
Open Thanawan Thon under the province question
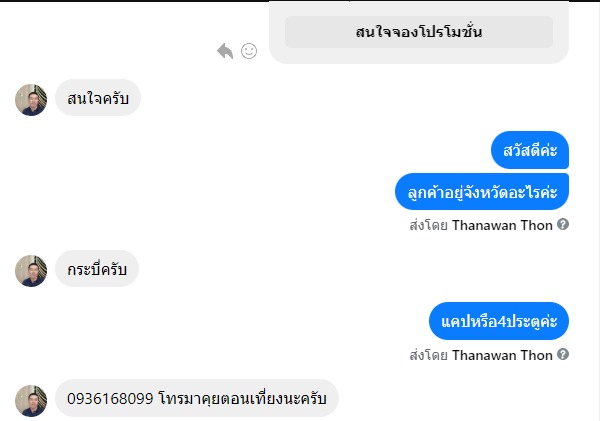tap(502, 225)
